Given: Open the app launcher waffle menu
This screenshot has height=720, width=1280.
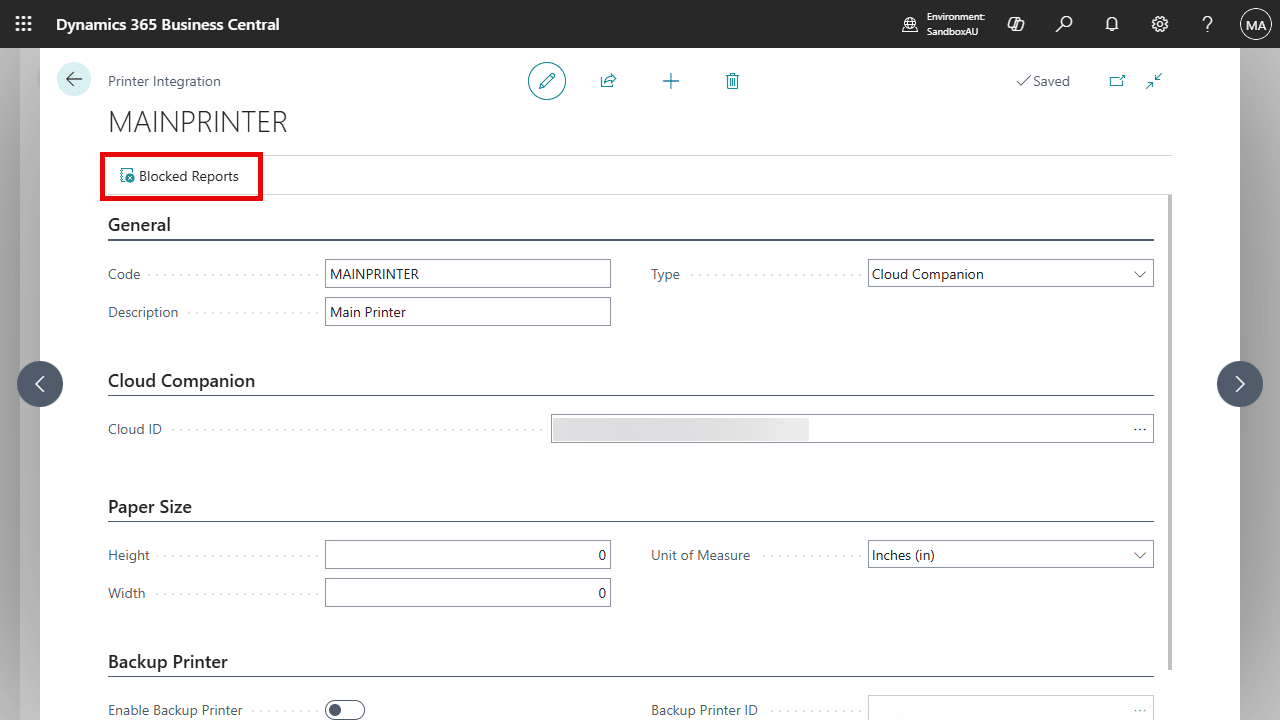Looking at the screenshot, I should pos(24,24).
